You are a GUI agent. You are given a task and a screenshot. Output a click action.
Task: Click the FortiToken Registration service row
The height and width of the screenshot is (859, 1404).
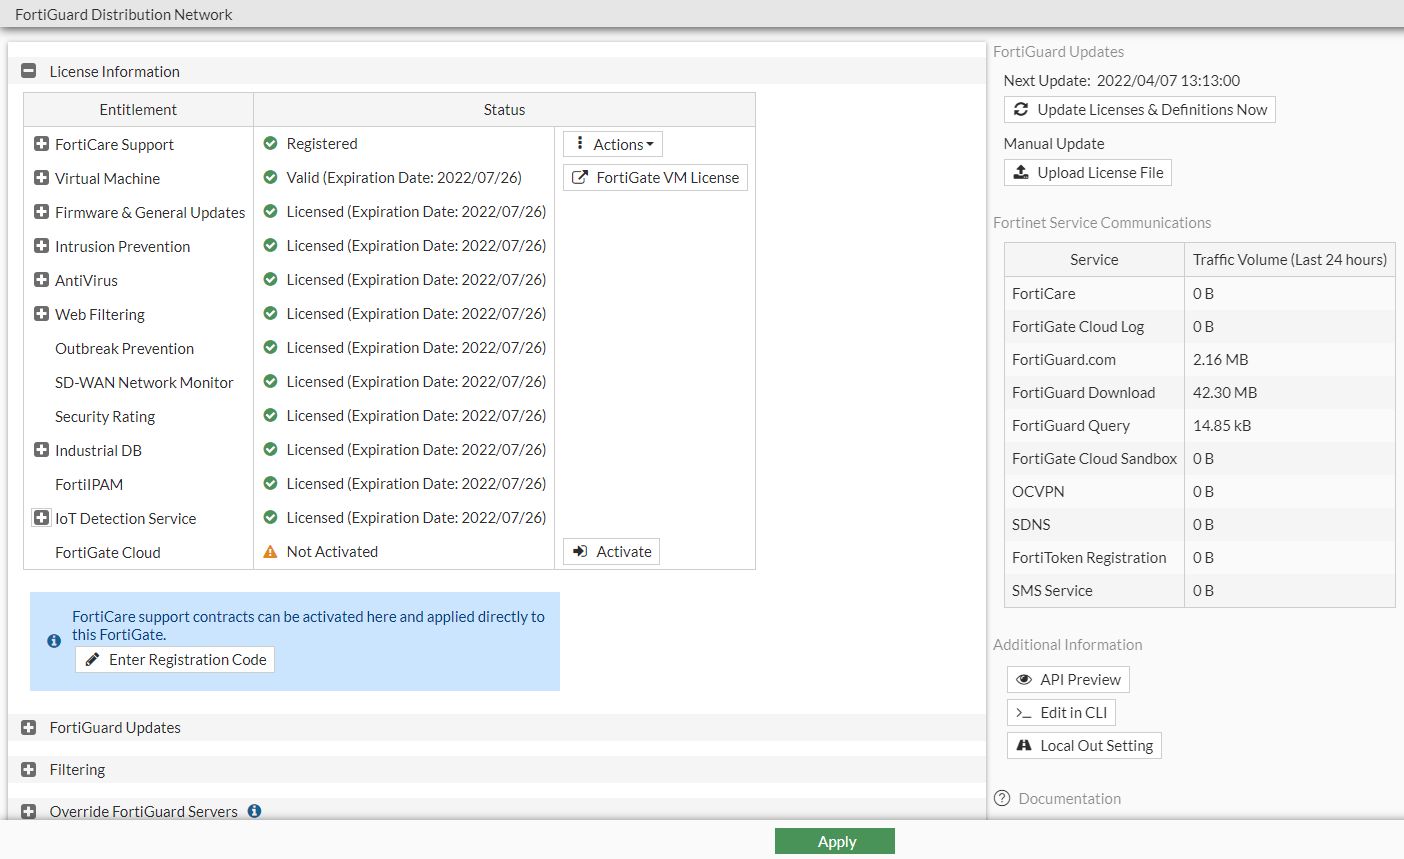click(x=1200, y=558)
